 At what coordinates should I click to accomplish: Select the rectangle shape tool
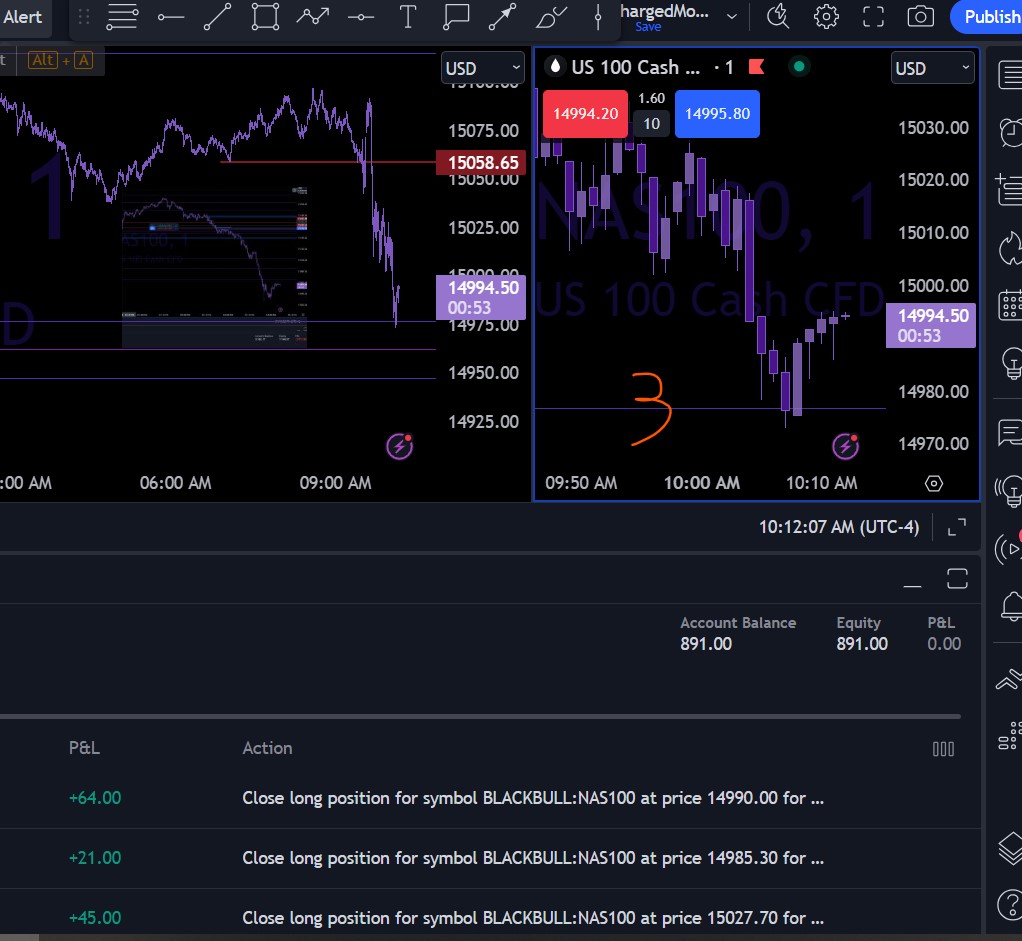265,16
